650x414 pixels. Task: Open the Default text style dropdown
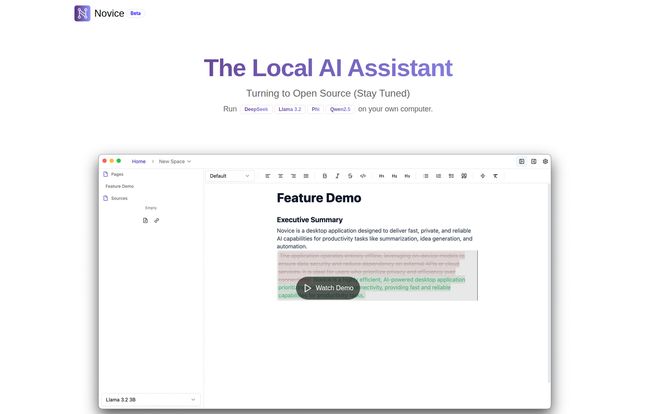229,176
